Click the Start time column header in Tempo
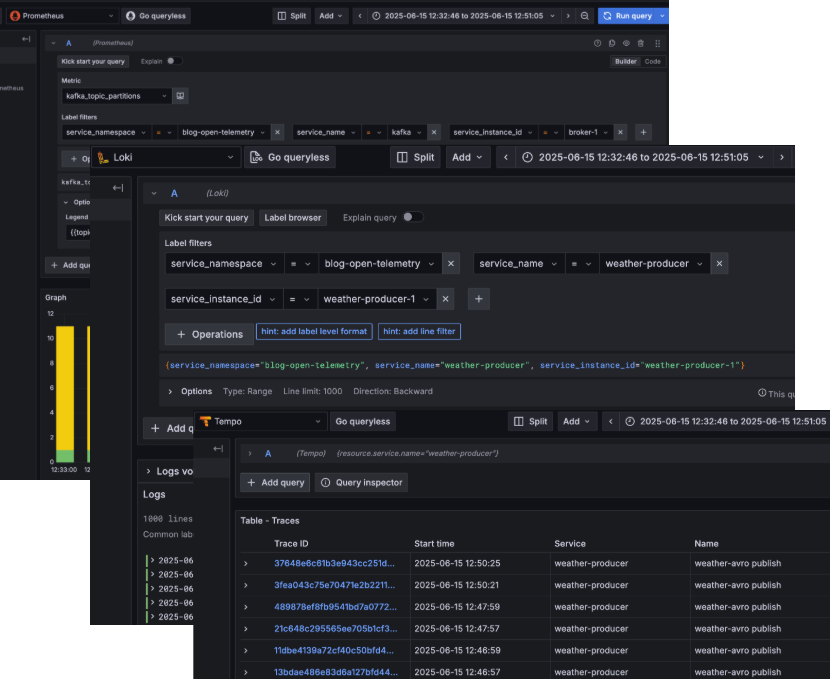This screenshot has width=830, height=680. click(x=434, y=543)
